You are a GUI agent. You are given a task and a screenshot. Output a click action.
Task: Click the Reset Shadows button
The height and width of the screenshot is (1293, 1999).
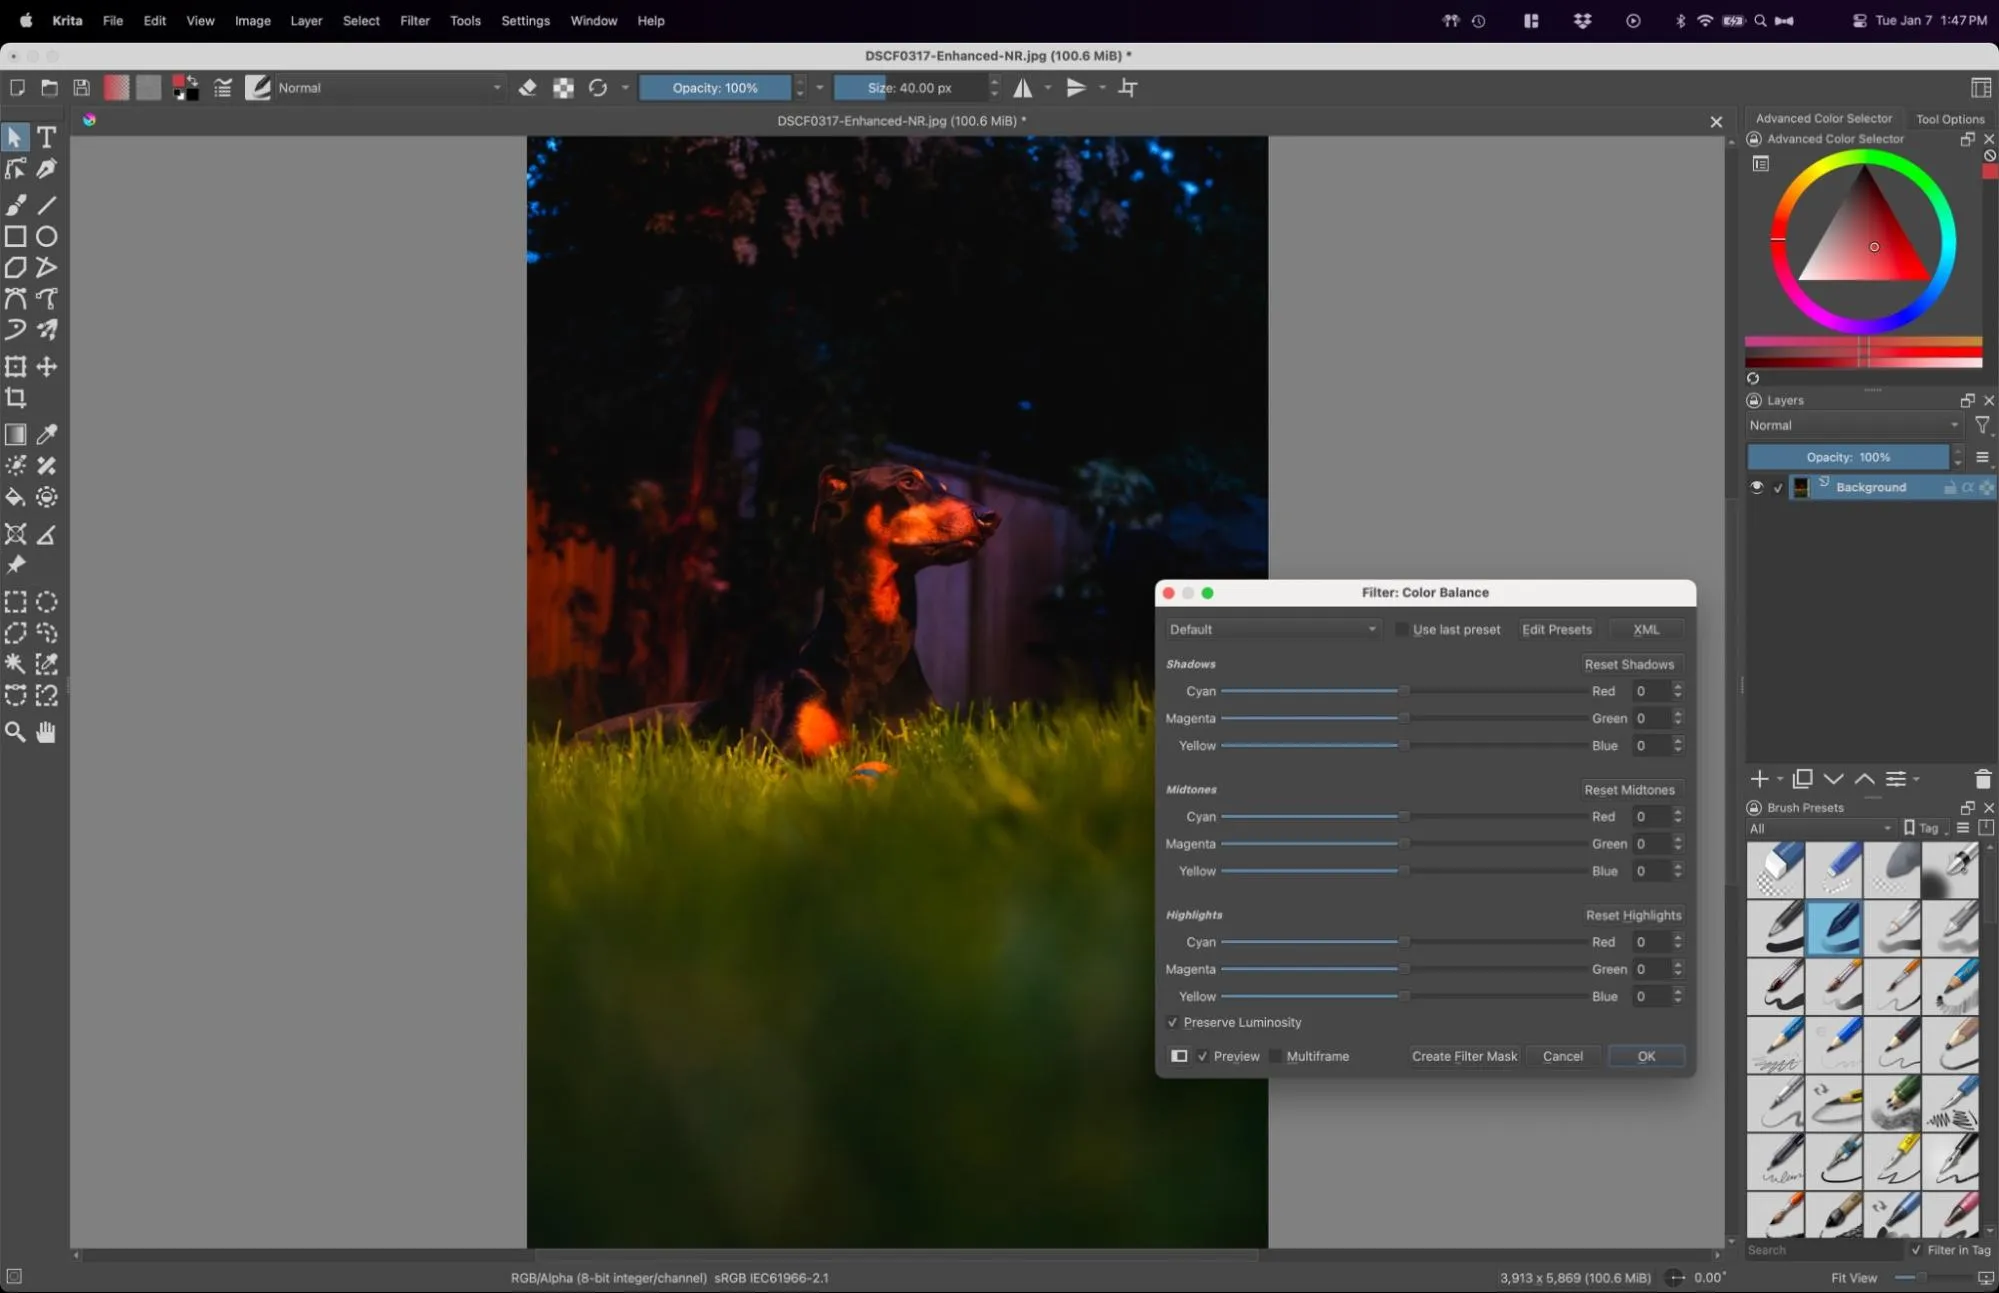1630,663
